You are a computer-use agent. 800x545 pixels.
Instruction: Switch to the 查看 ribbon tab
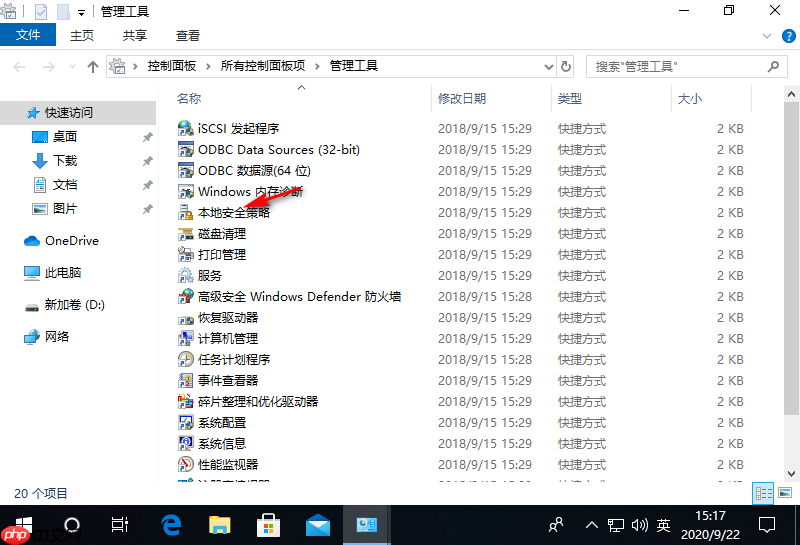(x=188, y=35)
